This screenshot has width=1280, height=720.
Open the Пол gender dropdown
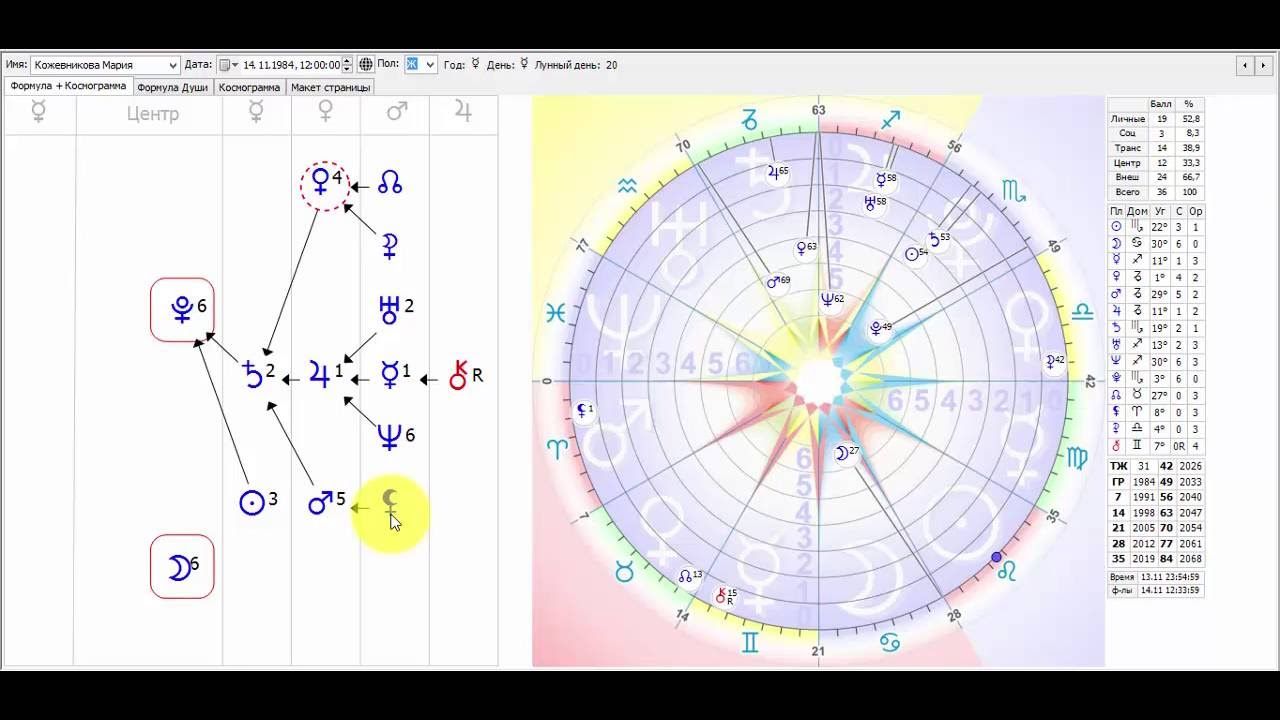(x=420, y=65)
